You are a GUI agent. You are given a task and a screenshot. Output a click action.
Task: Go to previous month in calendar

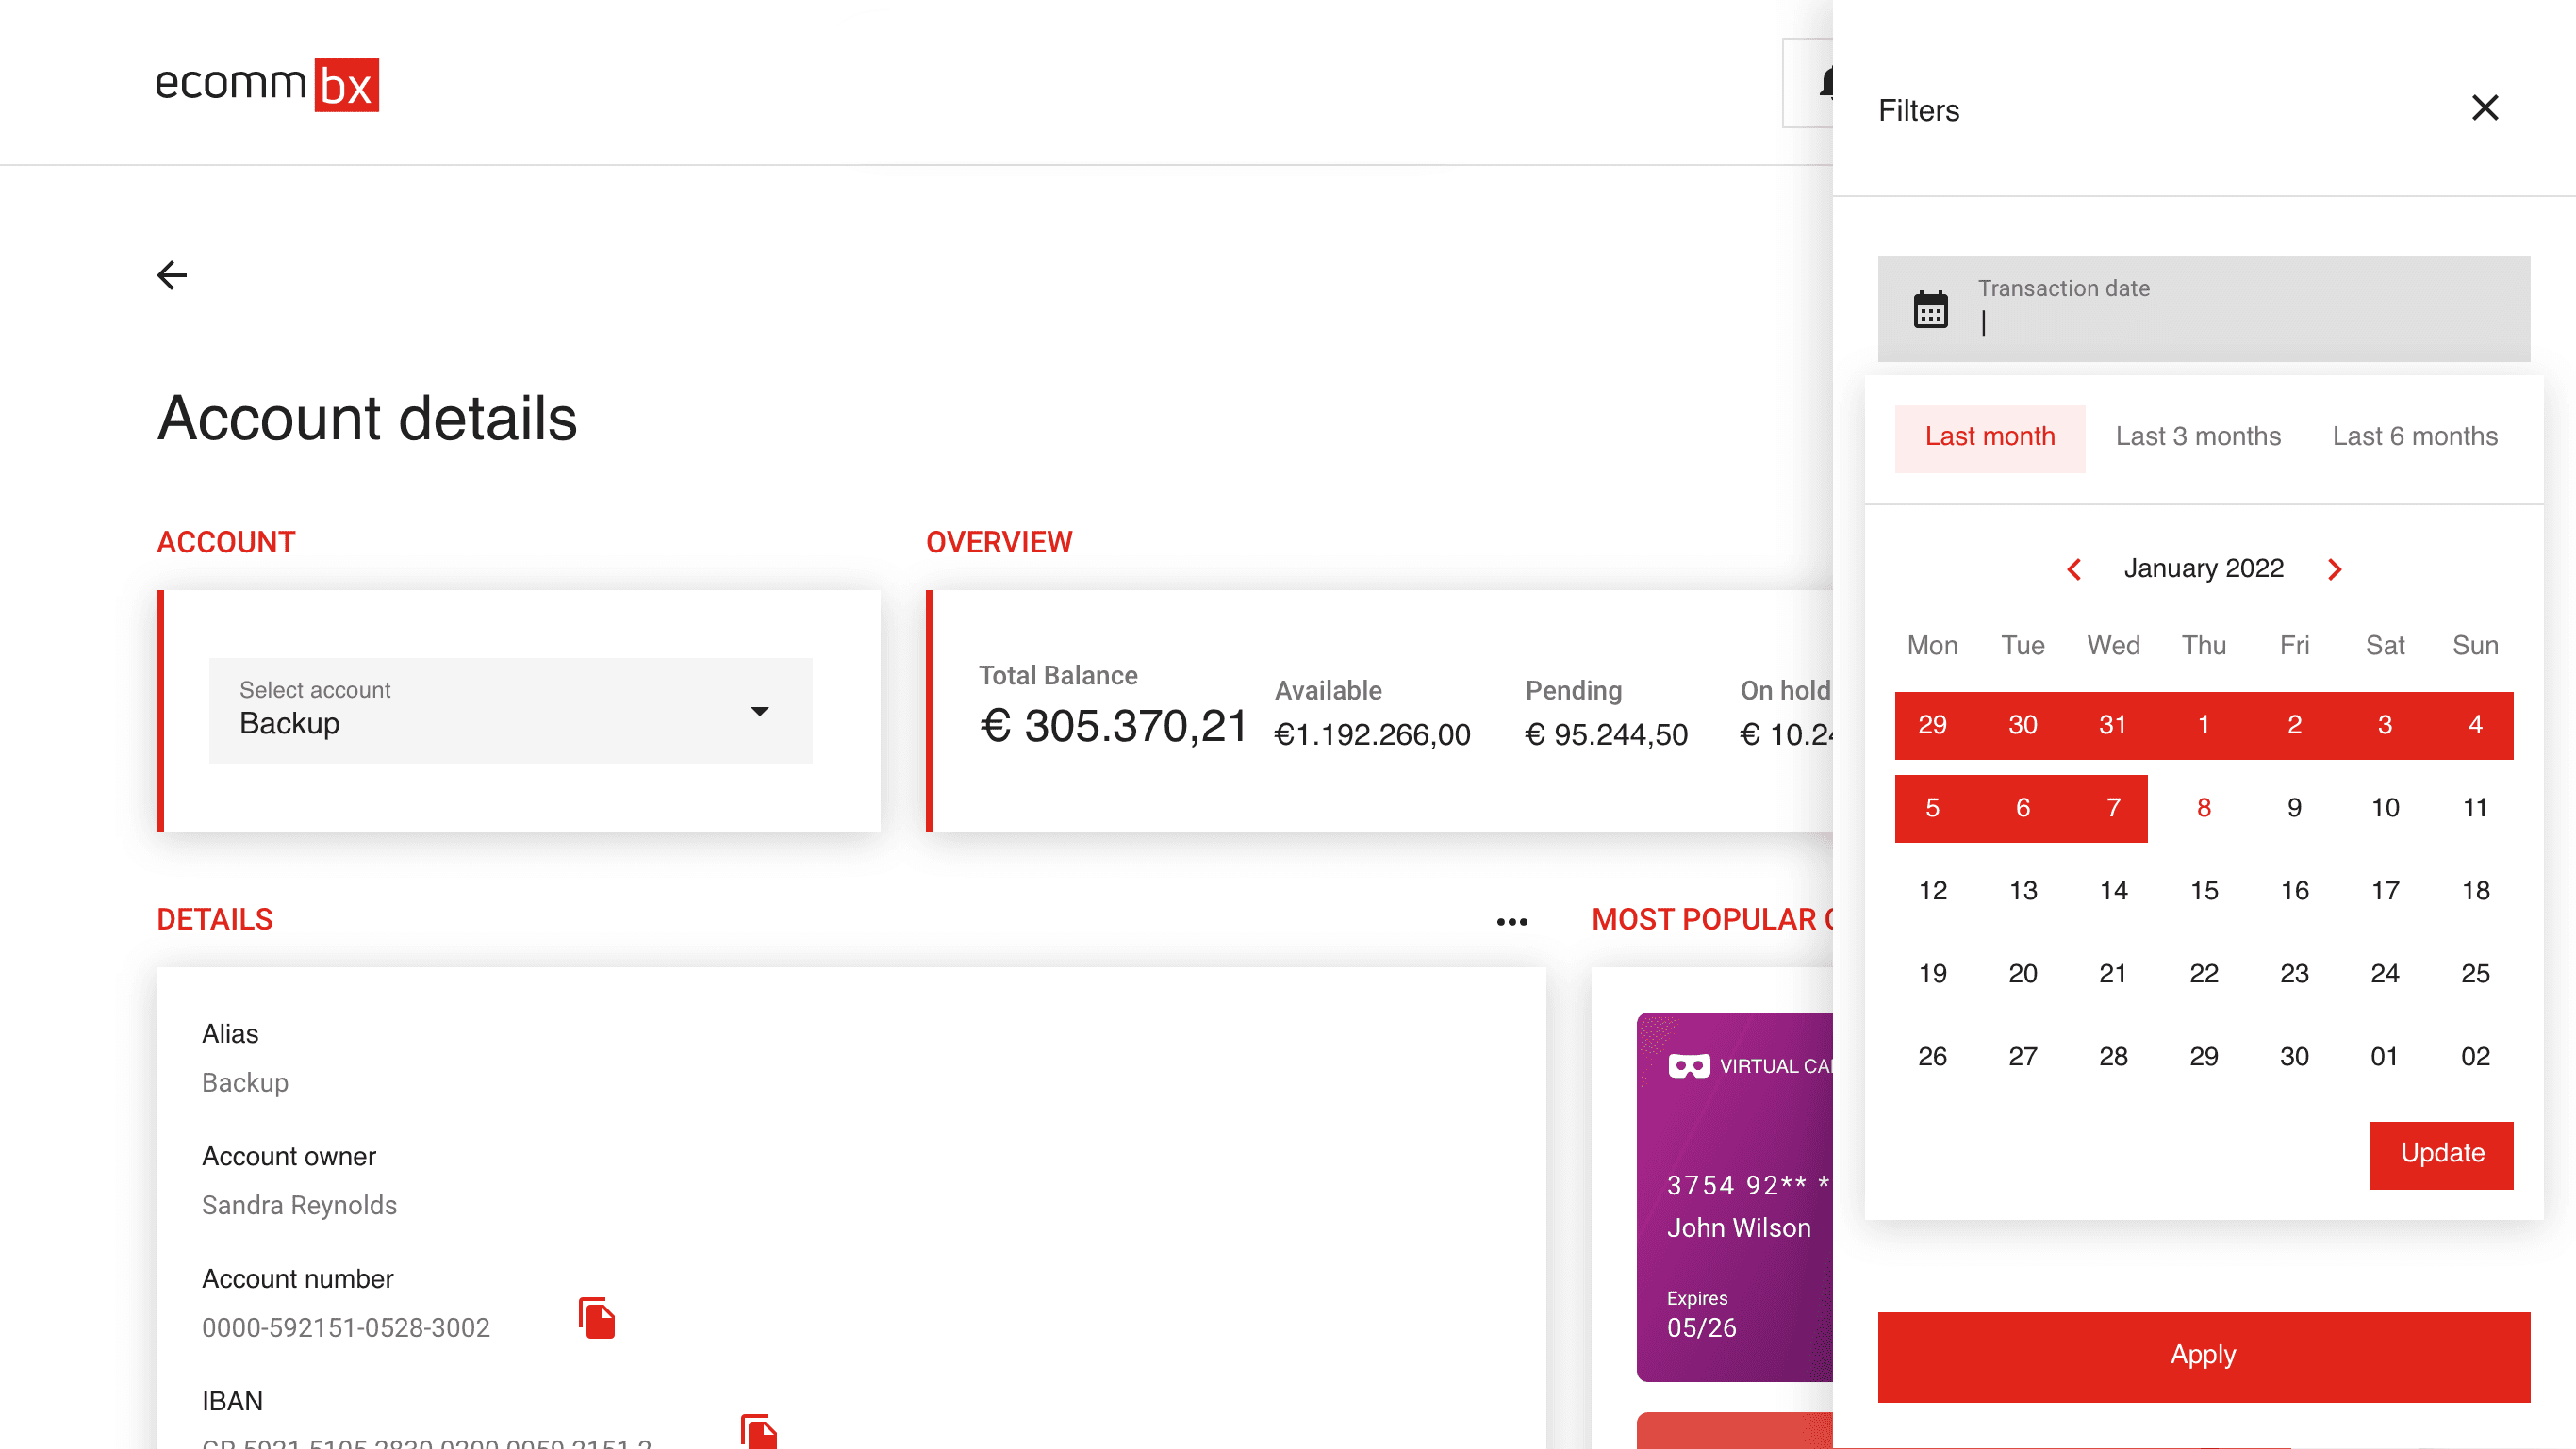coord(2074,569)
